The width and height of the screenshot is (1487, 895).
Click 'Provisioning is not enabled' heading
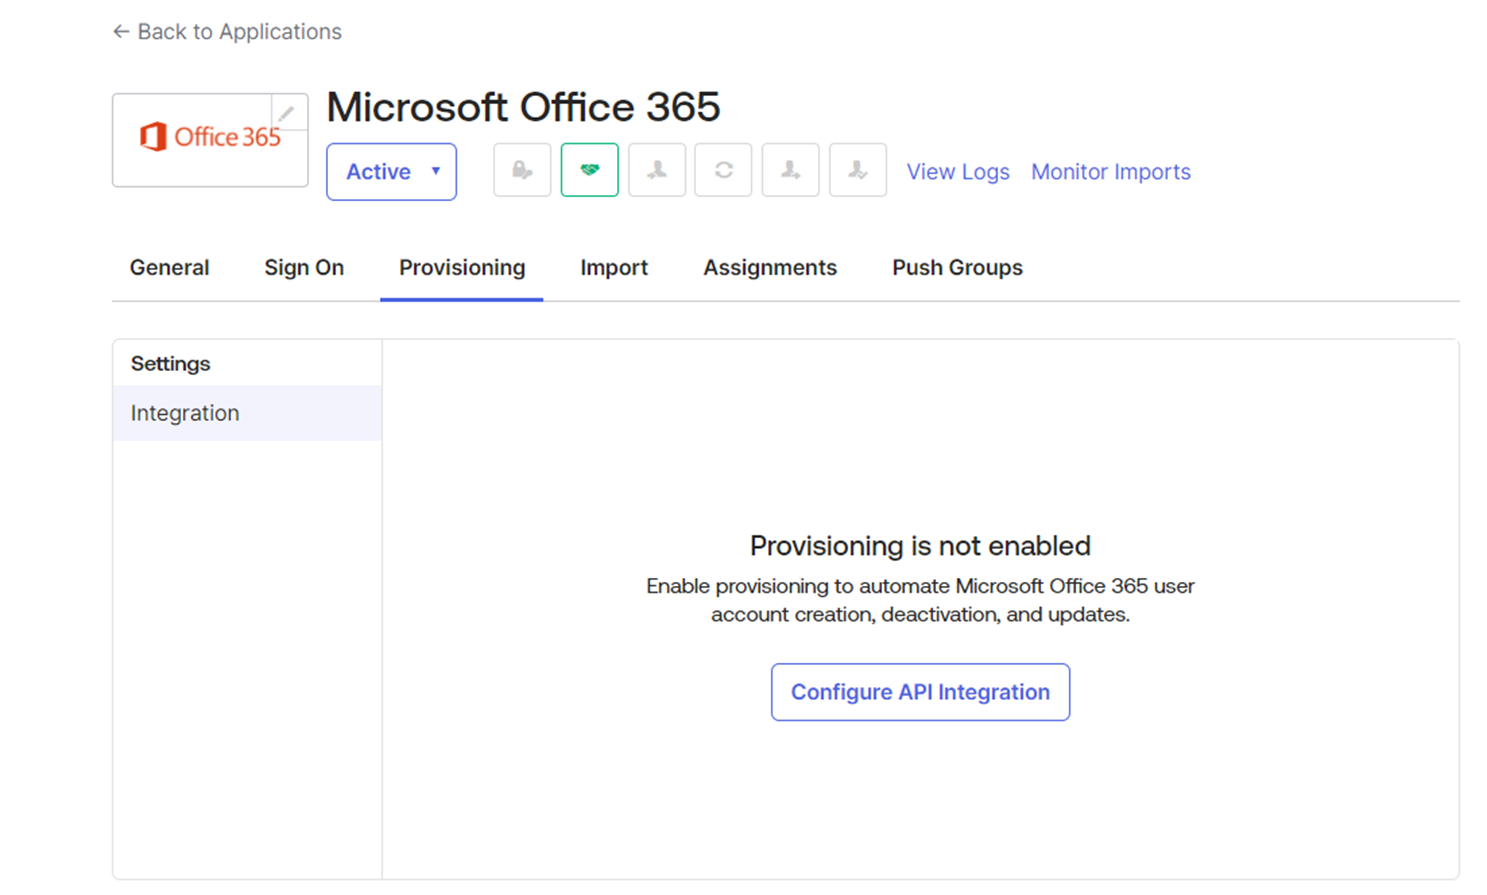(x=920, y=546)
